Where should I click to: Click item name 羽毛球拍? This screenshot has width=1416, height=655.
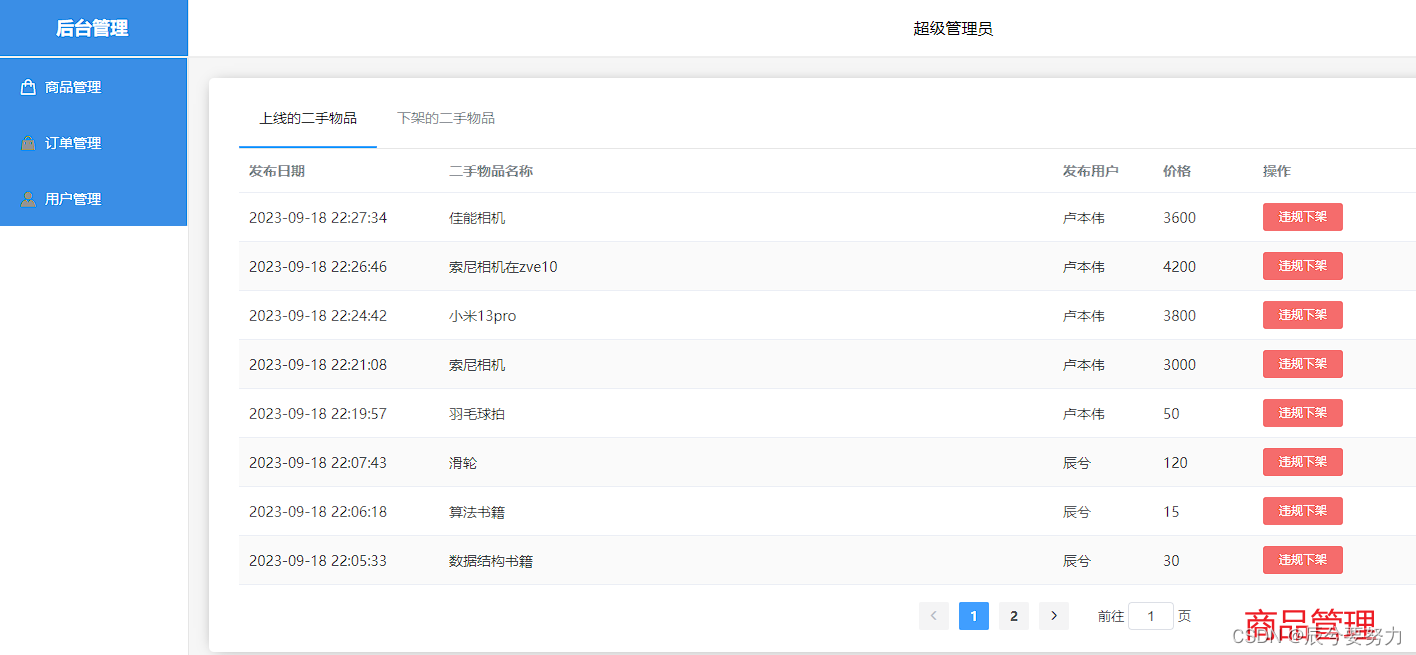(x=477, y=413)
